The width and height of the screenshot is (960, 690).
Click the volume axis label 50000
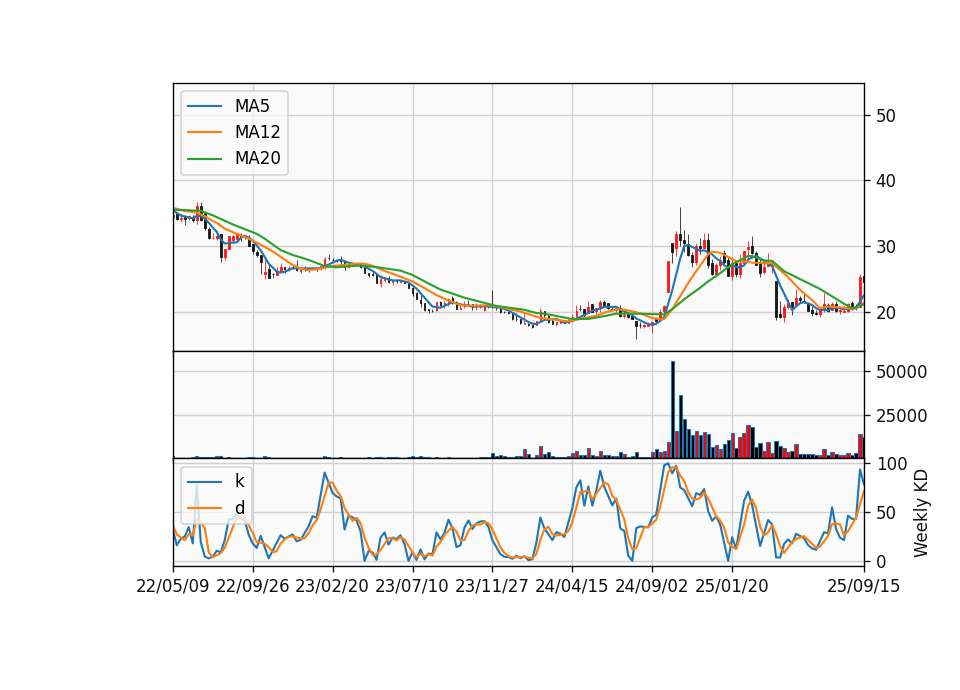[x=901, y=372]
